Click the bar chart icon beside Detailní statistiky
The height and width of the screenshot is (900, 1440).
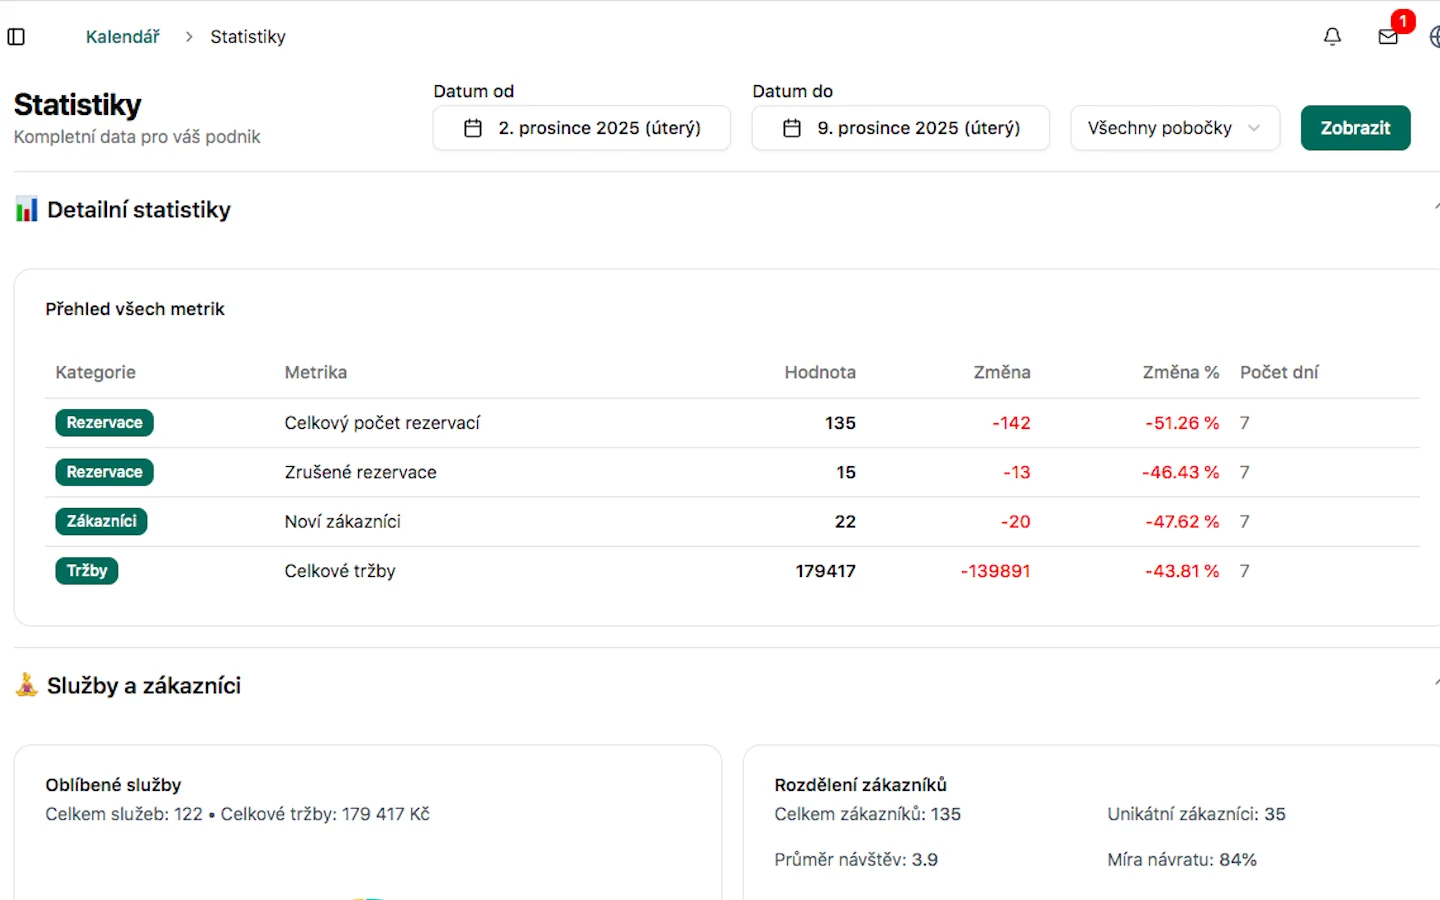[27, 210]
